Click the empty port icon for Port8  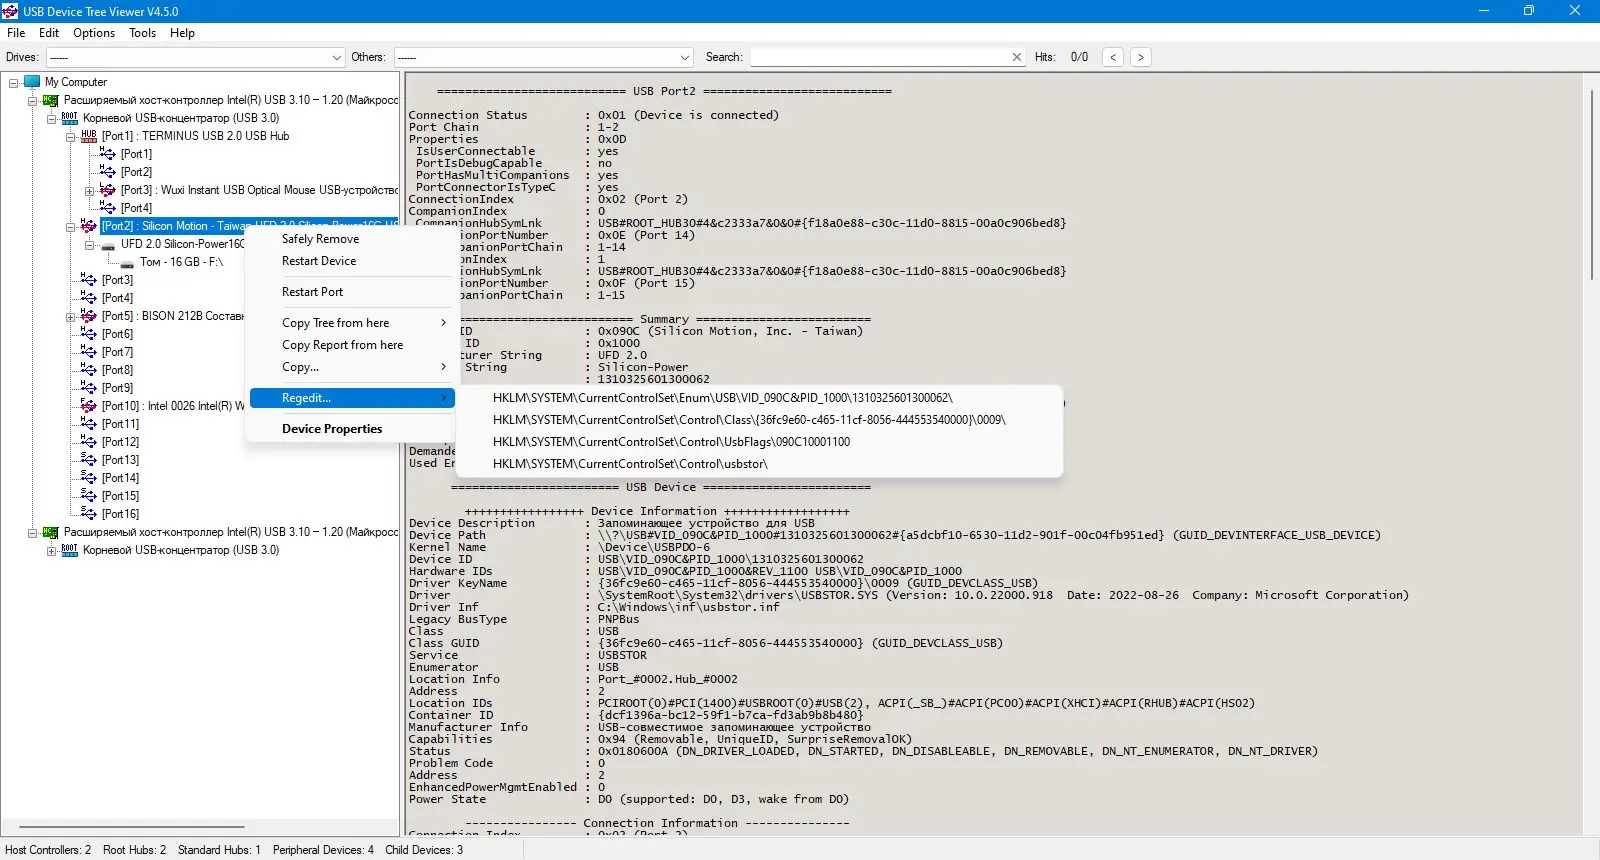pyautogui.click(x=89, y=370)
